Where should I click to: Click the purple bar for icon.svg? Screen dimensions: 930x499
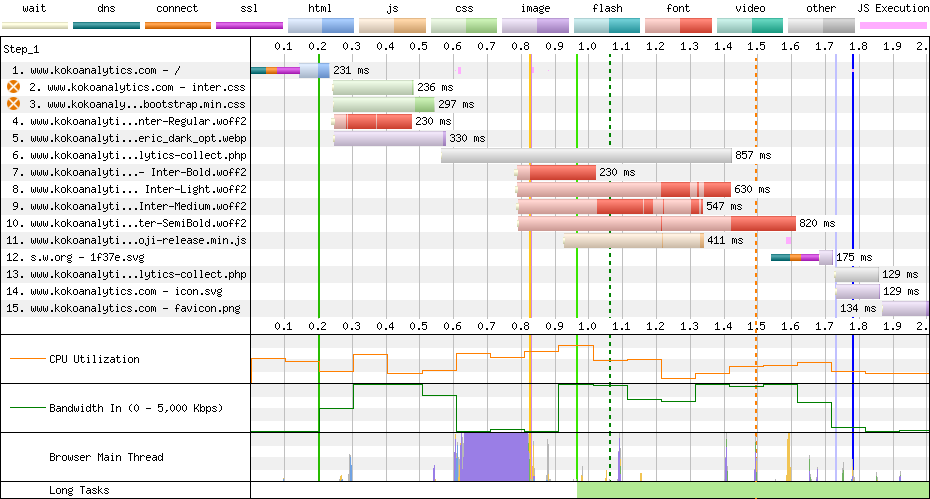click(x=858, y=291)
